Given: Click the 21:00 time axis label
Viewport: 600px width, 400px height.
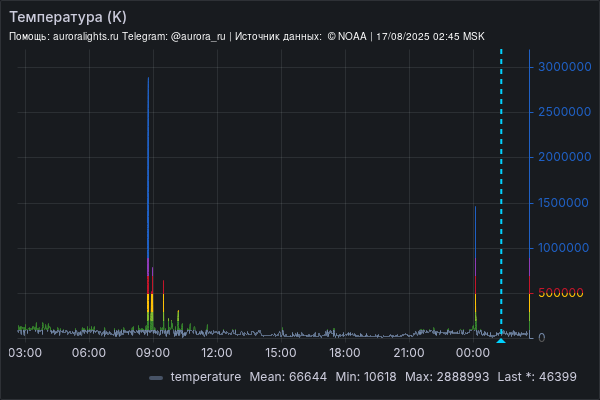Looking at the screenshot, I should (x=409, y=353).
